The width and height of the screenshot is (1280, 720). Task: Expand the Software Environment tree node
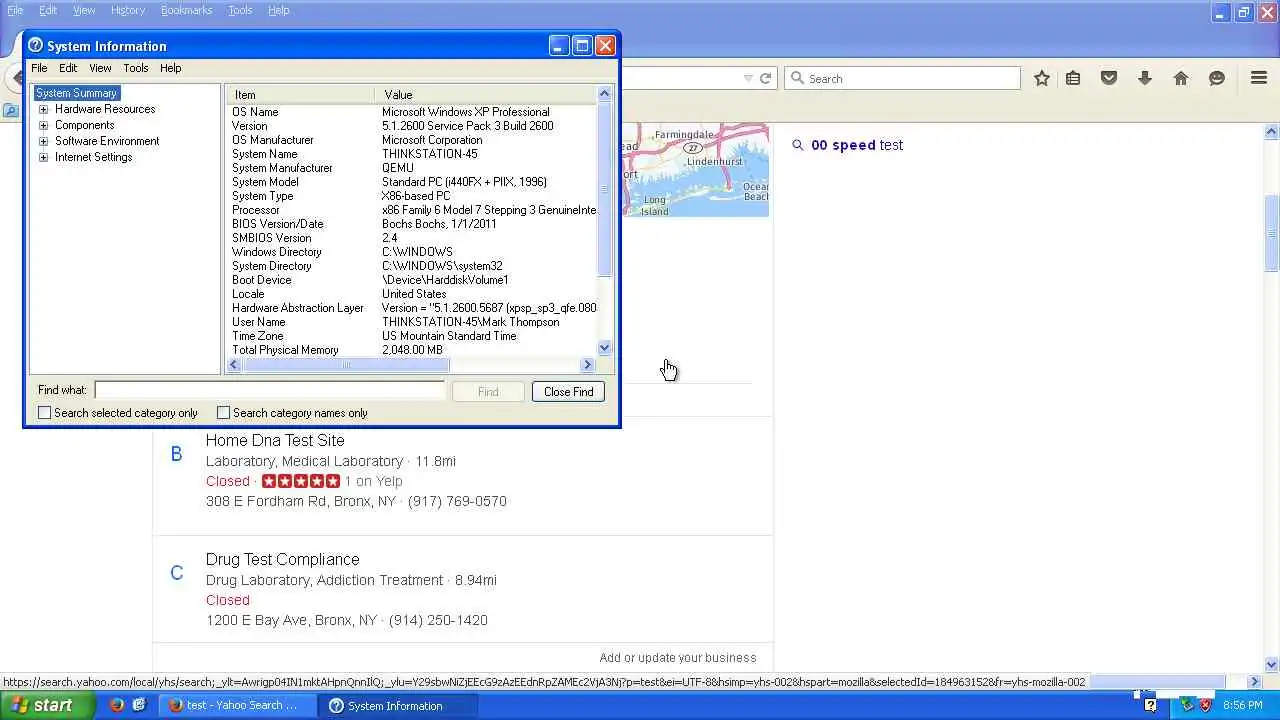click(43, 141)
